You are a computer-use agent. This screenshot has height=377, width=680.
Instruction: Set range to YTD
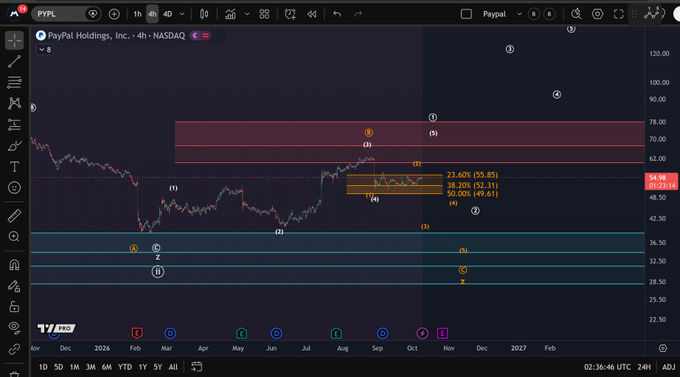tap(125, 367)
